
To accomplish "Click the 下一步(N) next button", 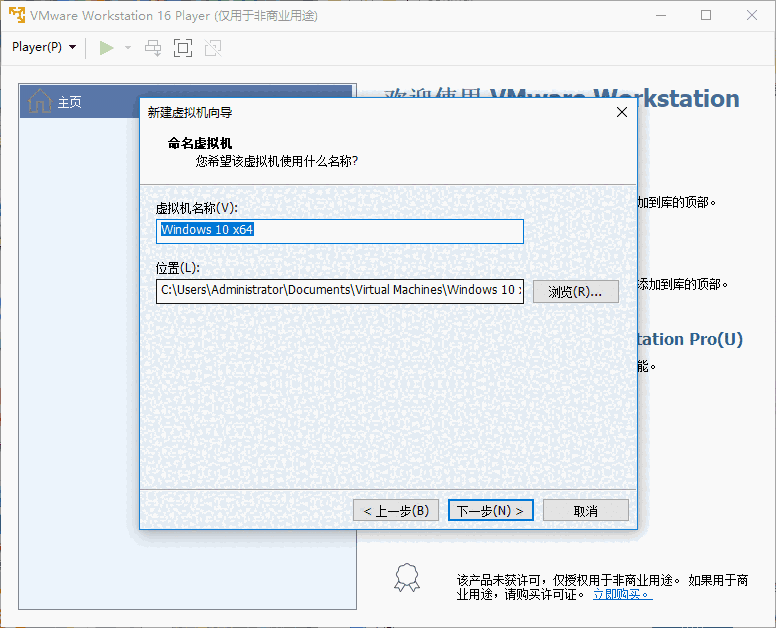I will [490, 510].
